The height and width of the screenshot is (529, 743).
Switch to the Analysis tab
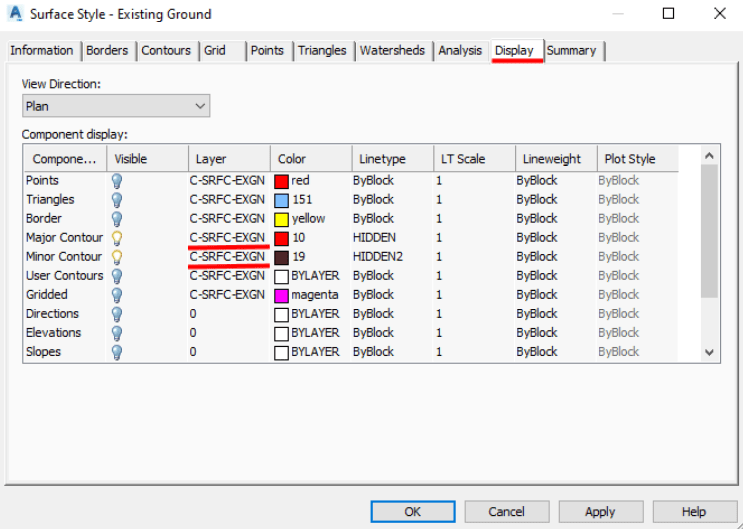pos(460,51)
